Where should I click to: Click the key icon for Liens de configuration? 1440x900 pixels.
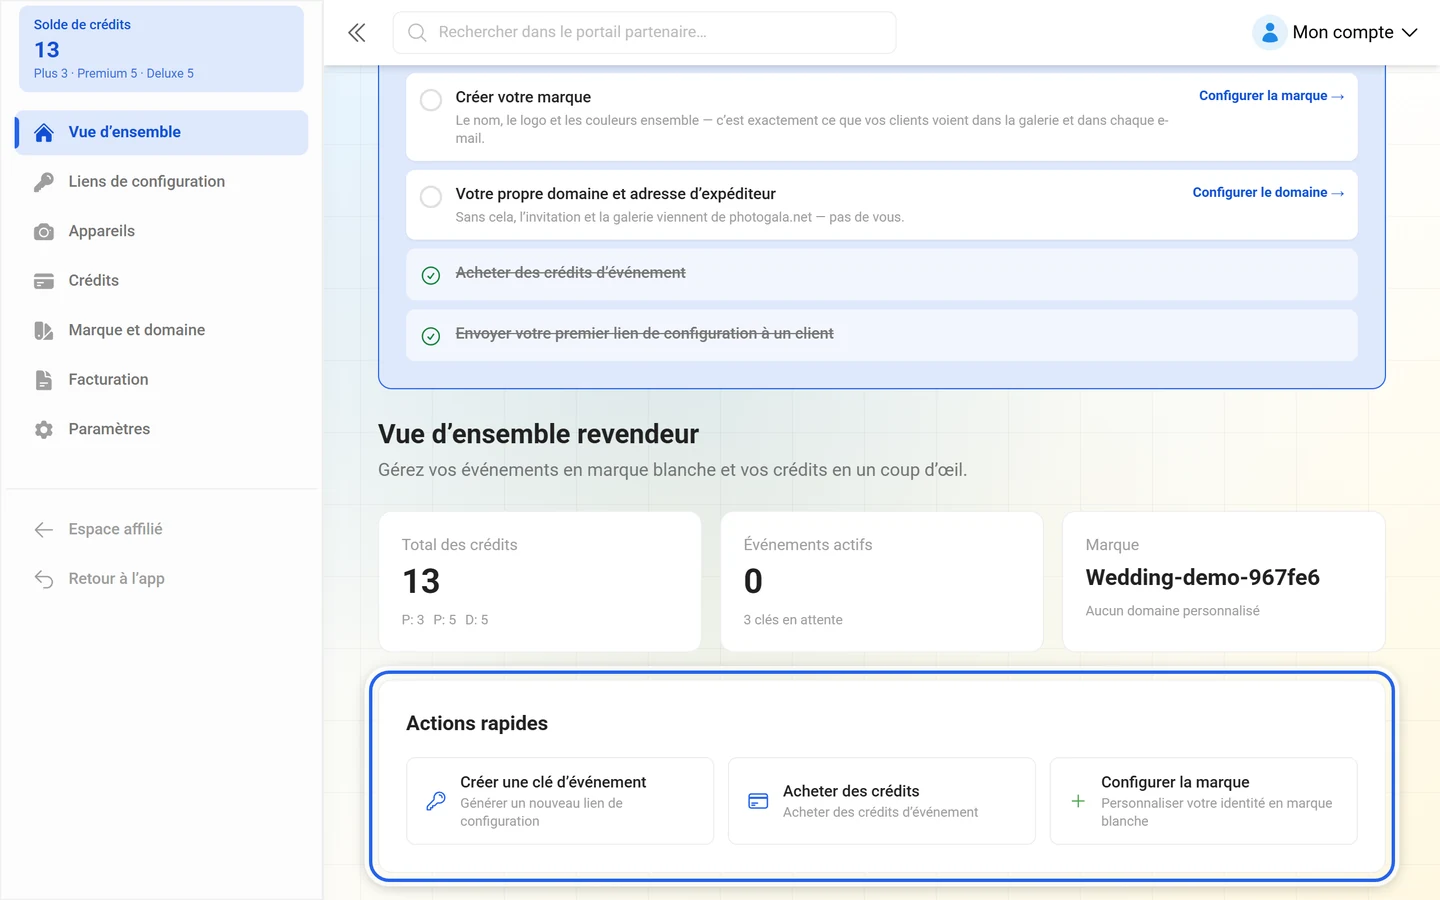44,182
